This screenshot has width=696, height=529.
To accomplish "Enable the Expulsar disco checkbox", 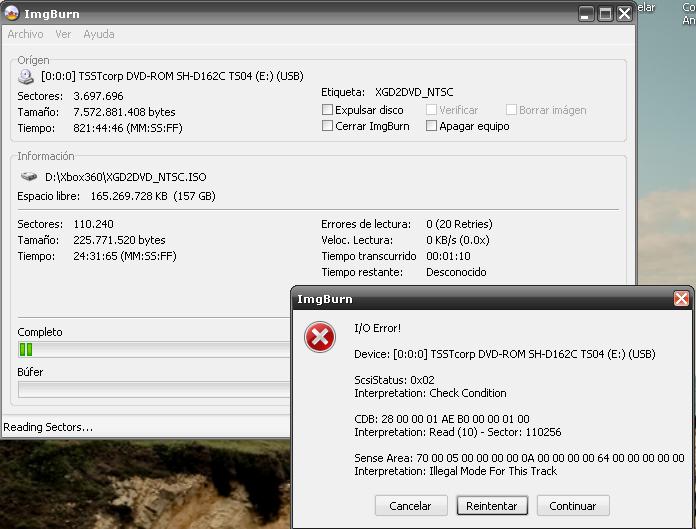I will click(x=327, y=110).
